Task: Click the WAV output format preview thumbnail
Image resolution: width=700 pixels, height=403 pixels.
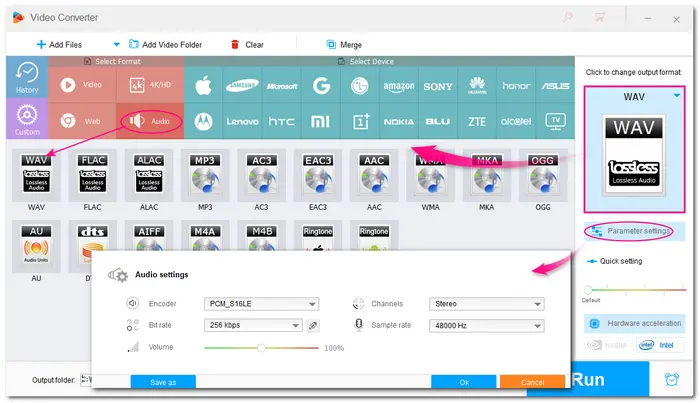Action: (633, 153)
